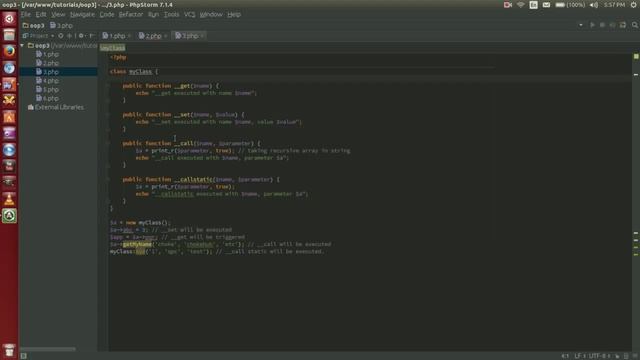This screenshot has width=640, height=360.
Task: Open the Navigate menu
Action: pyautogui.click(x=82, y=14)
